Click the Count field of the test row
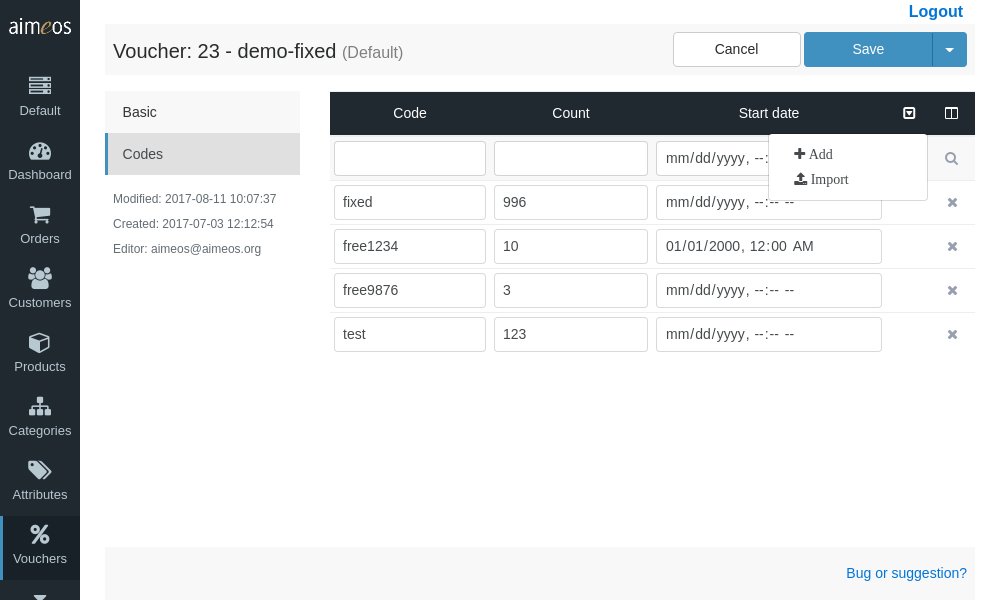This screenshot has height=600, width=1000. click(x=571, y=334)
